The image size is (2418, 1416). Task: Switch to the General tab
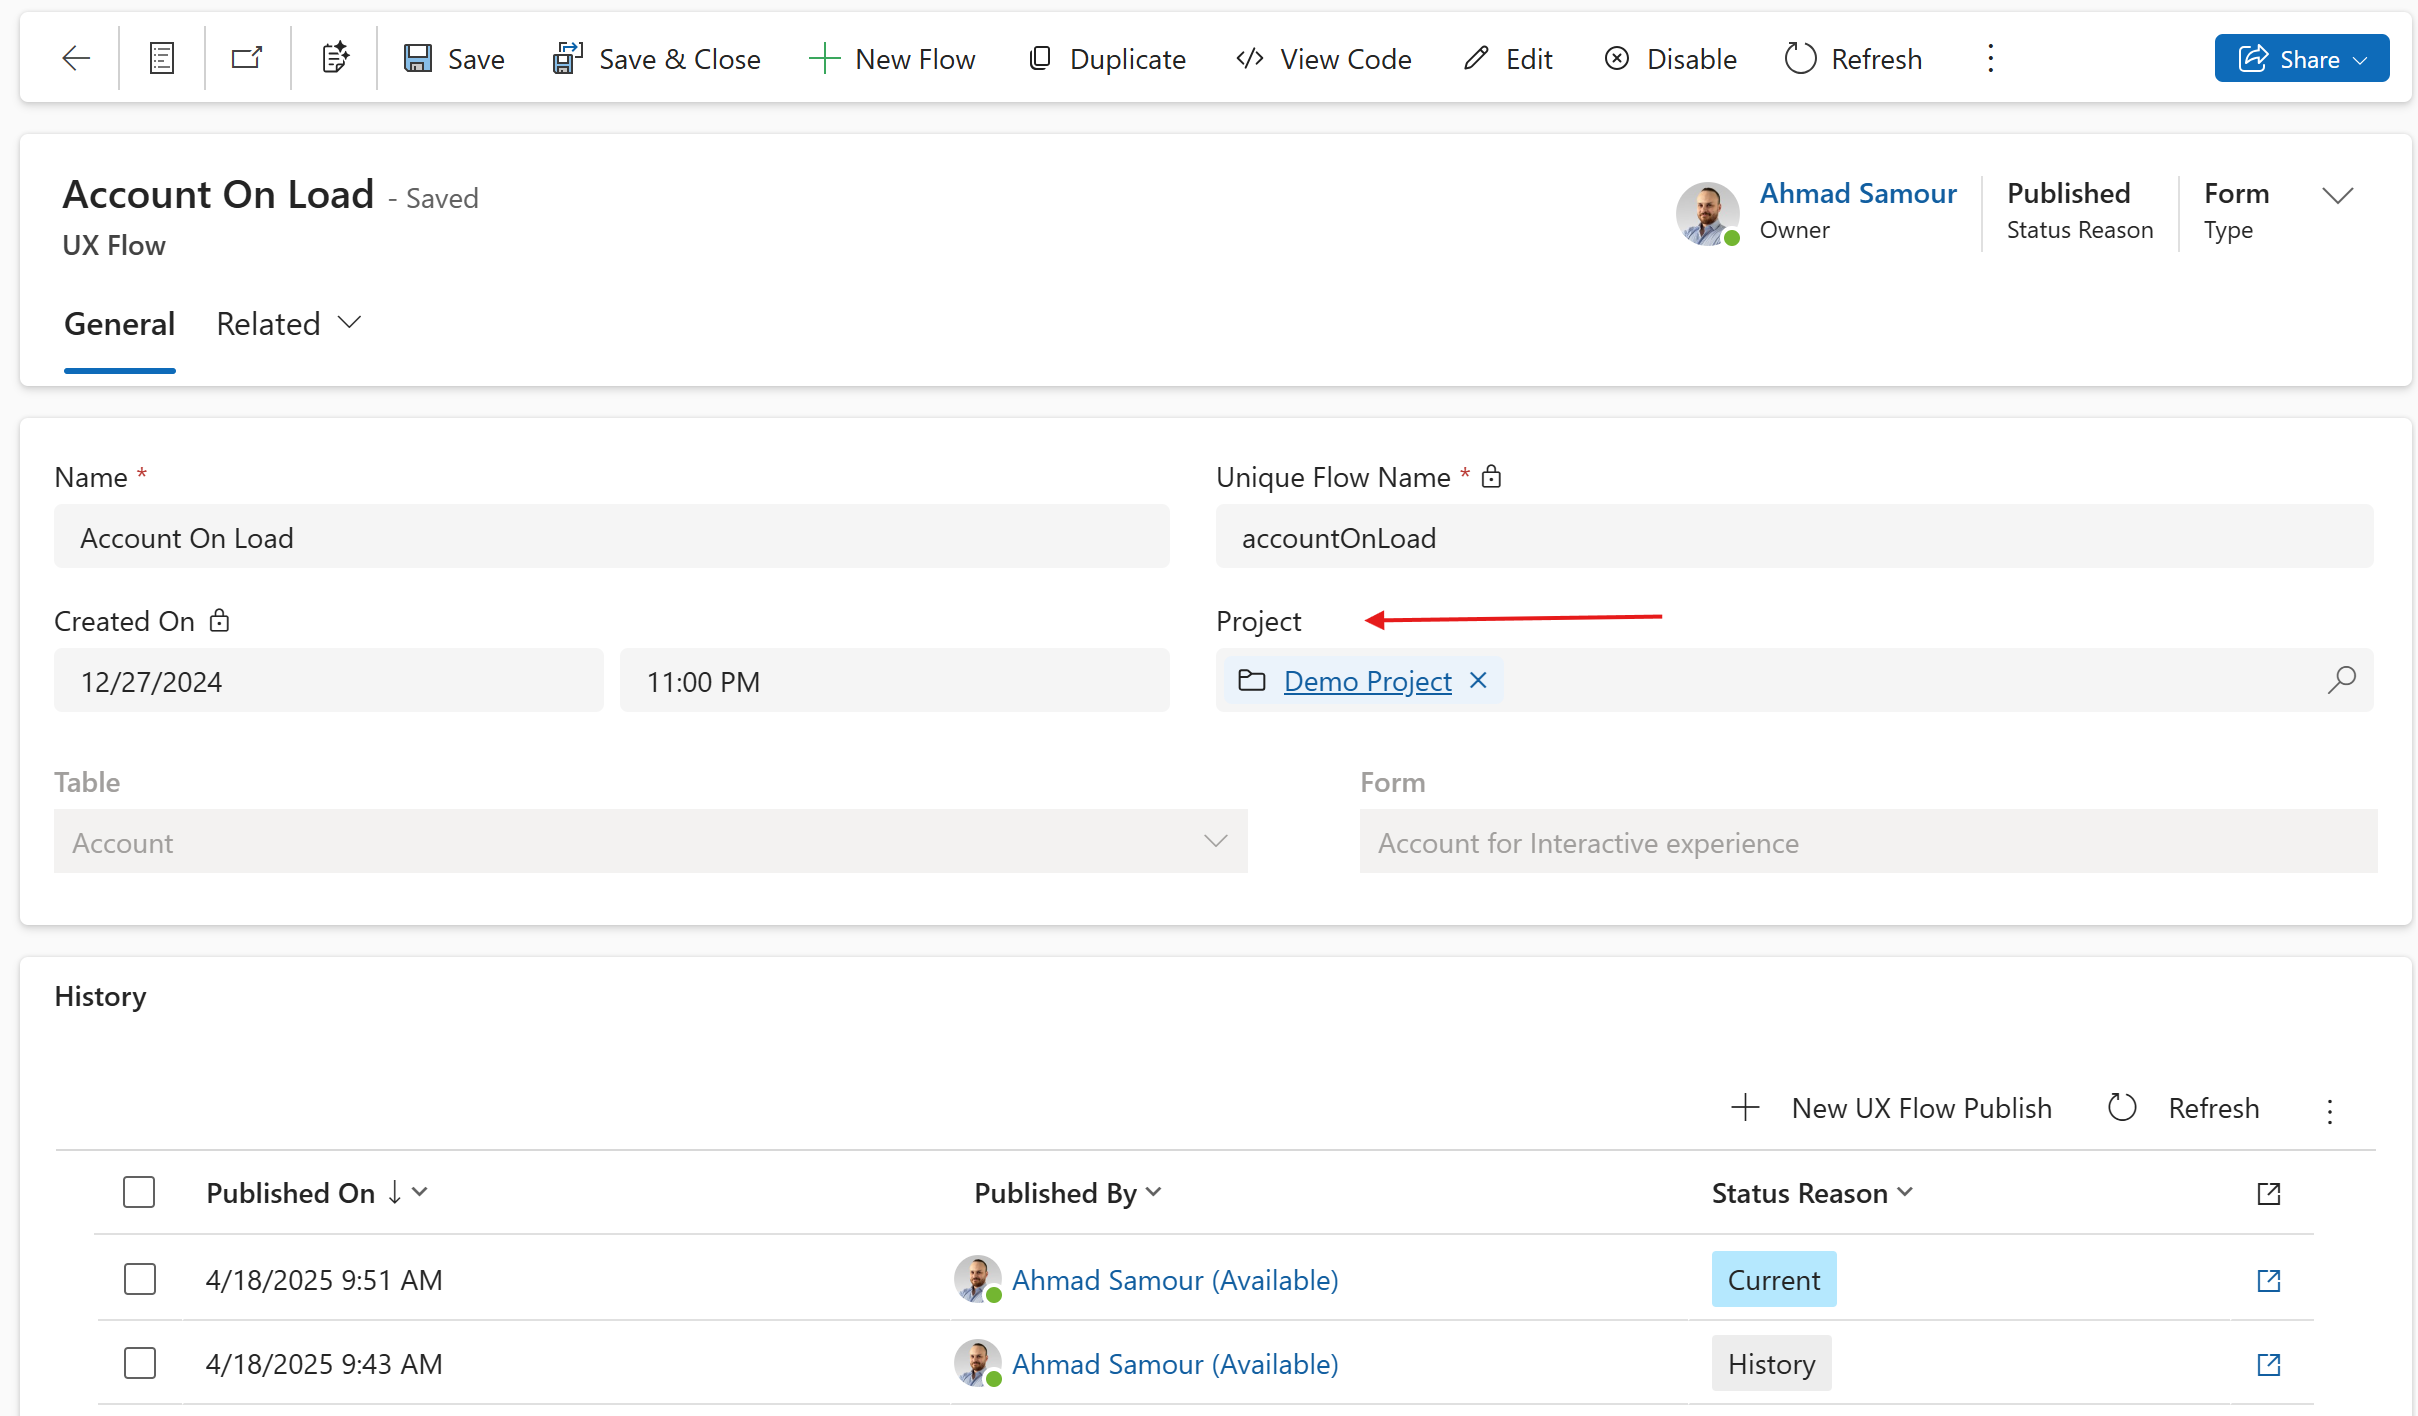click(119, 324)
